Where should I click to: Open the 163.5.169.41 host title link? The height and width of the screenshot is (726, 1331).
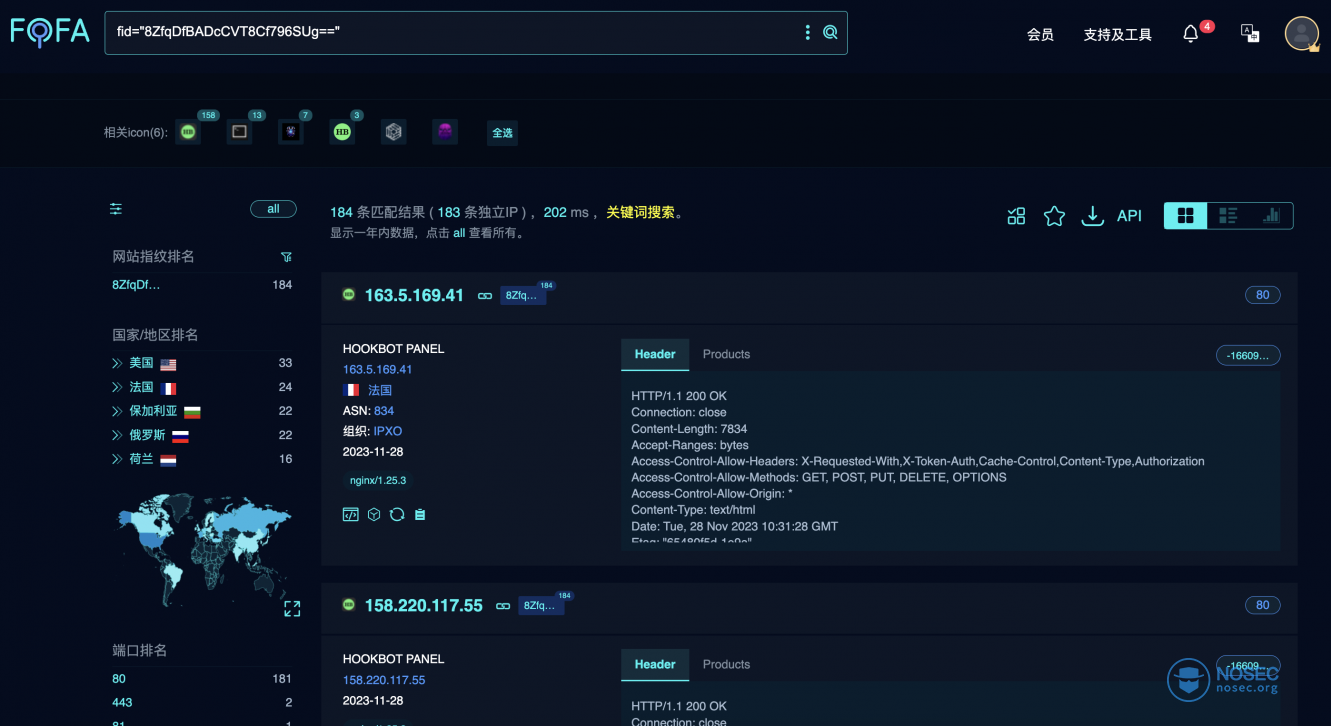[414, 295]
